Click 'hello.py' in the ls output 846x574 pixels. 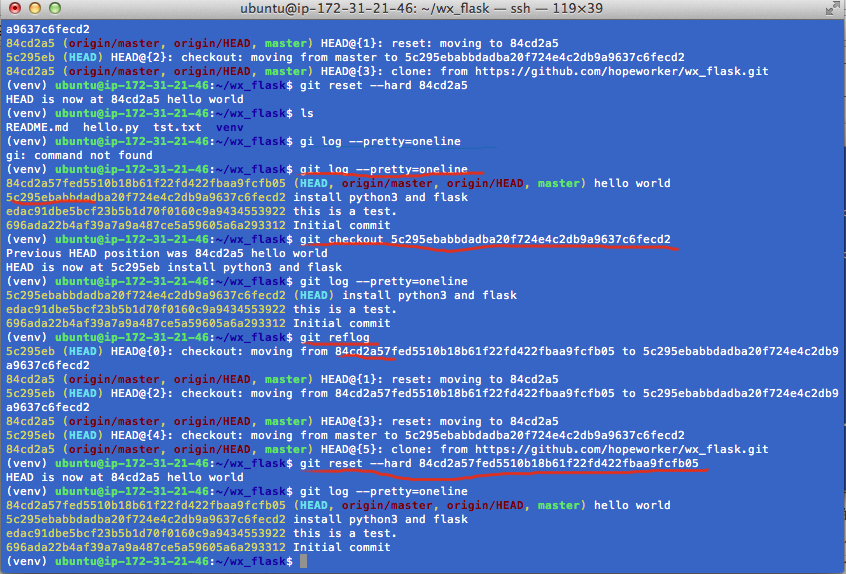pos(111,127)
